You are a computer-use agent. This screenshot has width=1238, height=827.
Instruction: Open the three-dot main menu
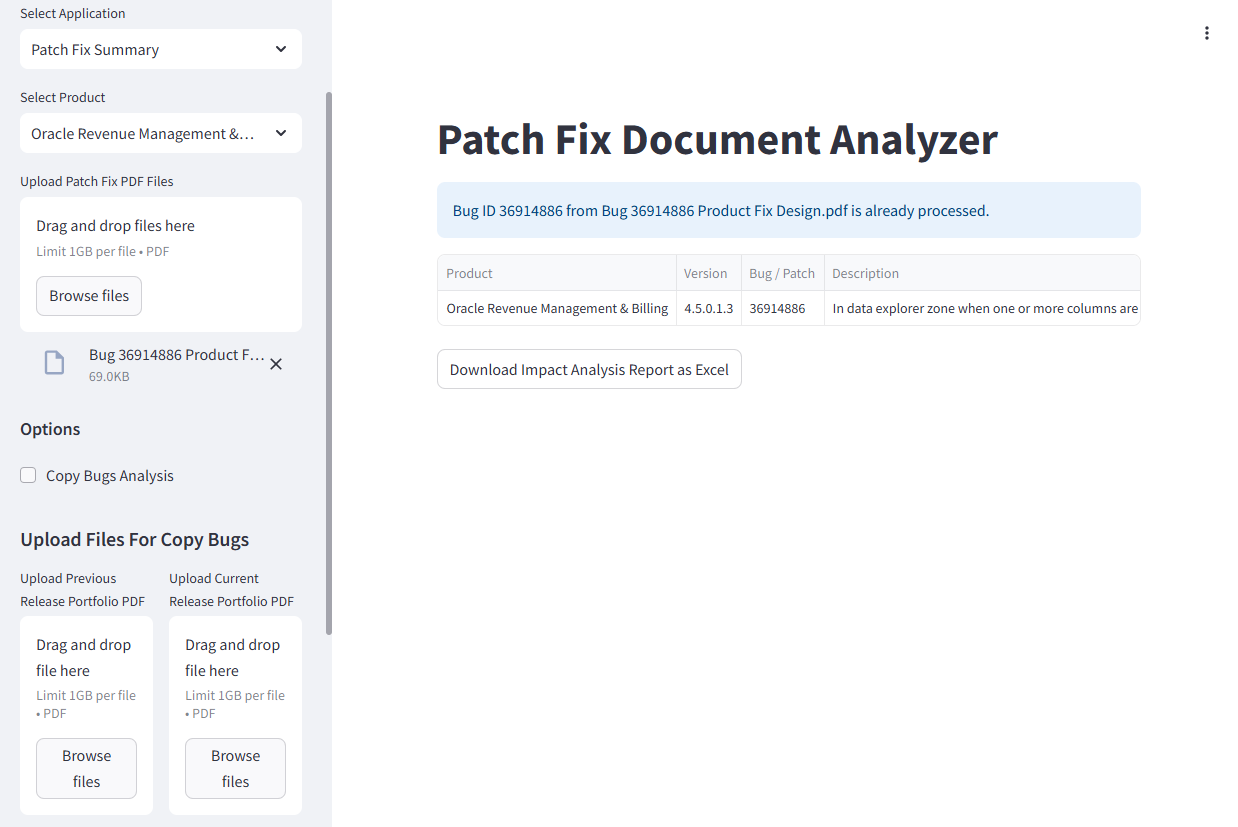pyautogui.click(x=1206, y=33)
